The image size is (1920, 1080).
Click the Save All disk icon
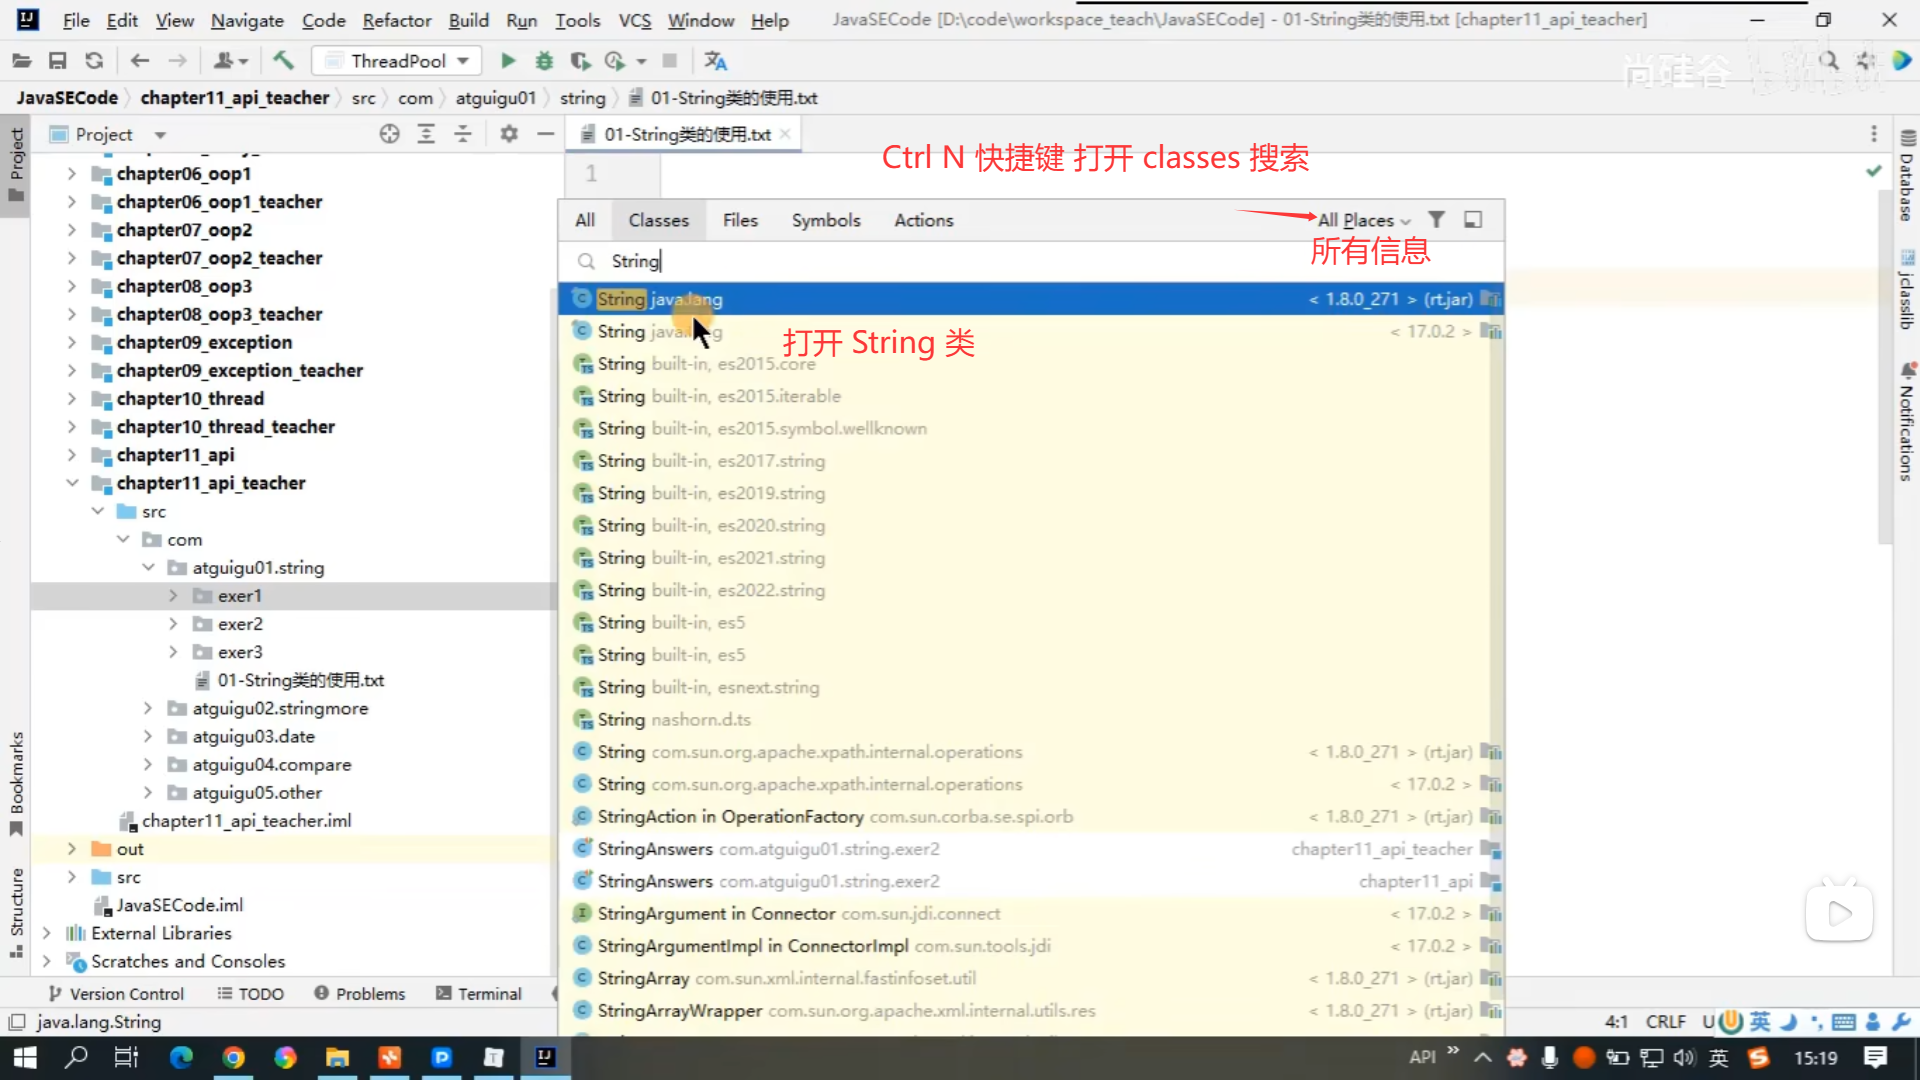point(58,61)
